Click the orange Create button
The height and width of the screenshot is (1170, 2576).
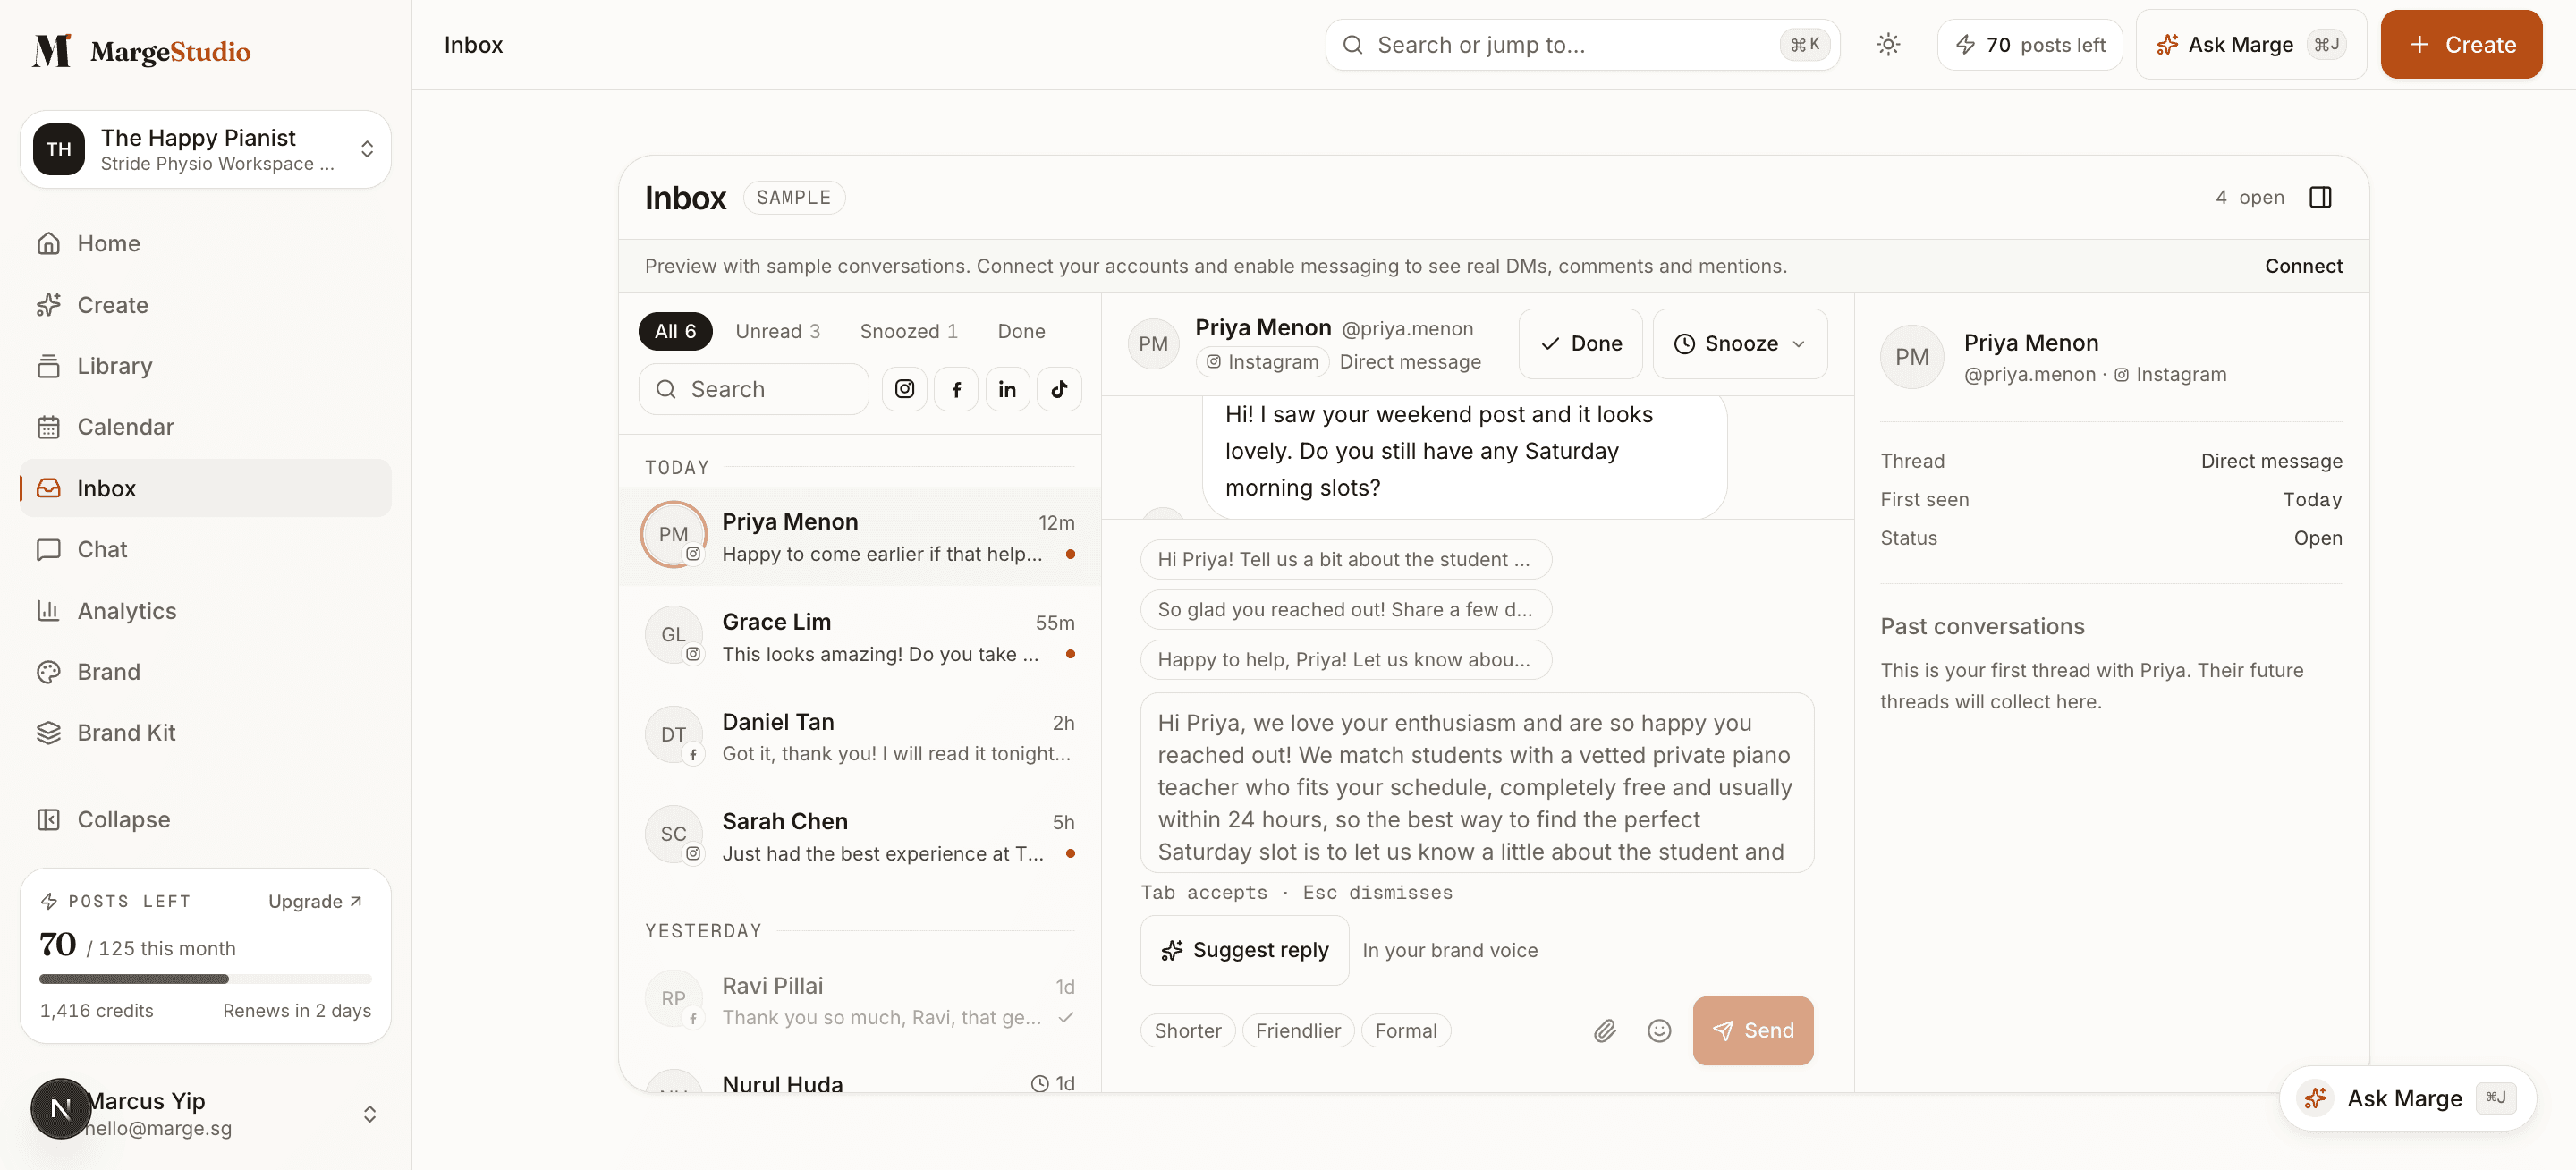2460,44
